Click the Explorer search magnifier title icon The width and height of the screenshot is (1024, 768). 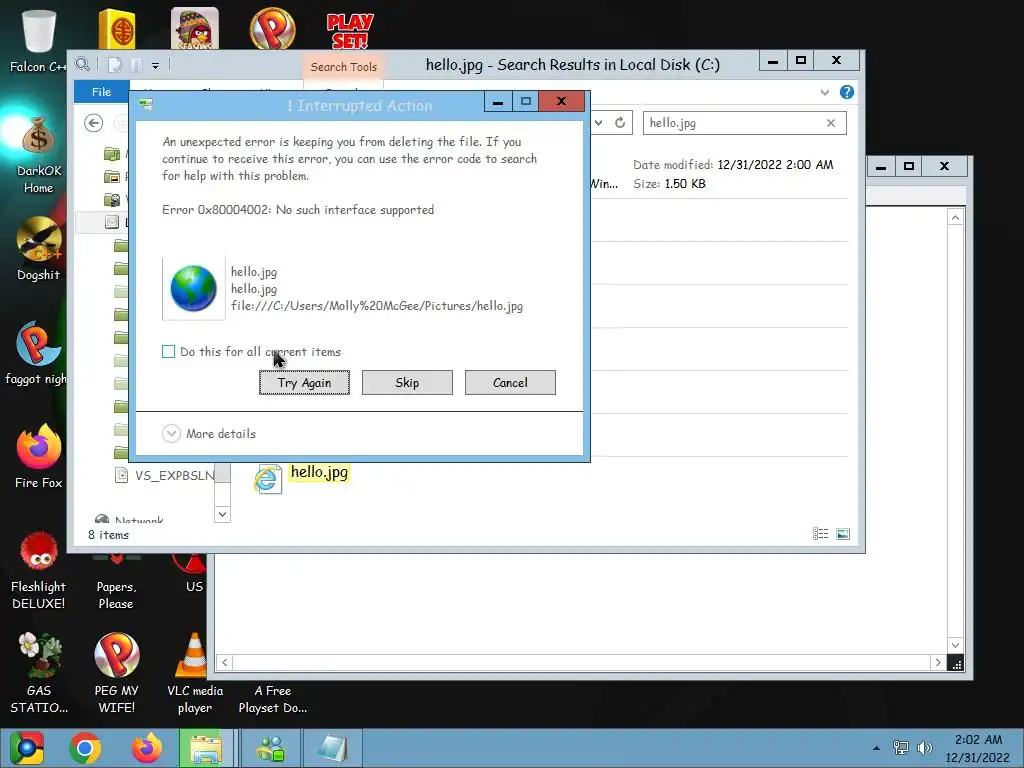point(82,64)
